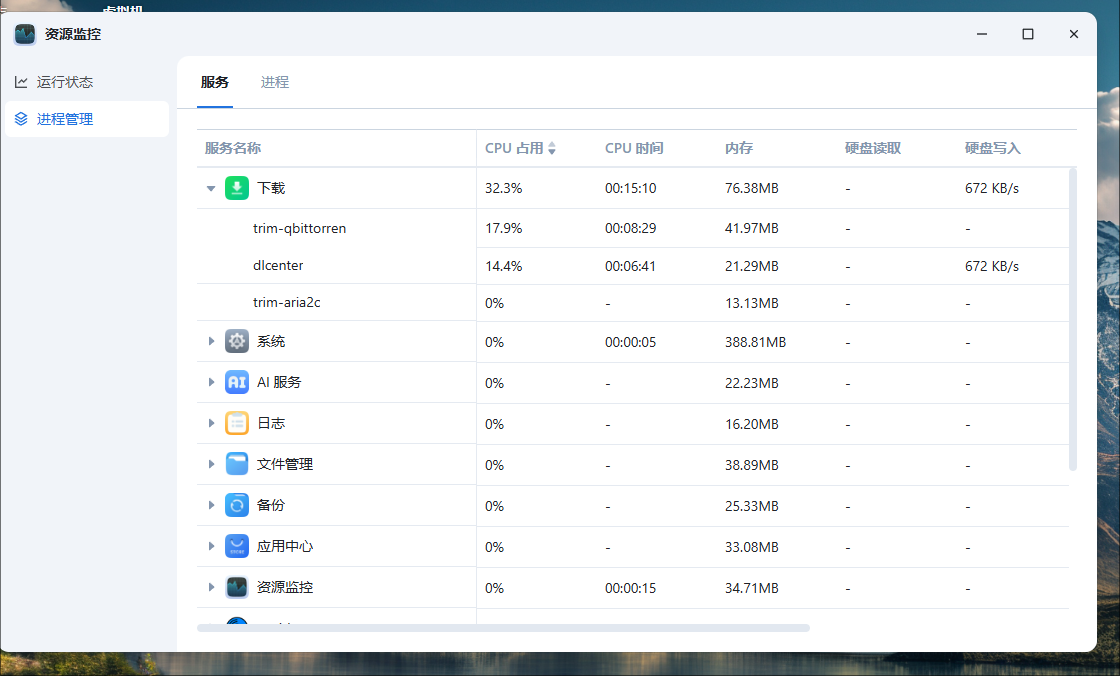This screenshot has height=676, width=1120.
Task: Click the 25.33MB memory value
Action: click(751, 506)
